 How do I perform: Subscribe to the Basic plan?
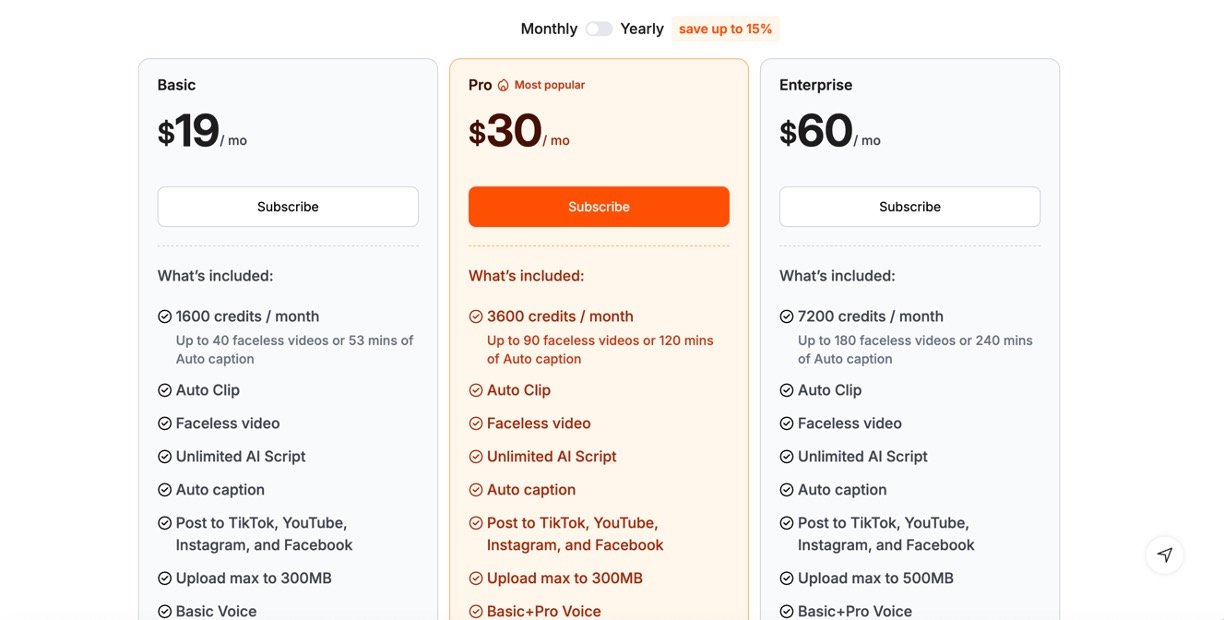point(288,207)
